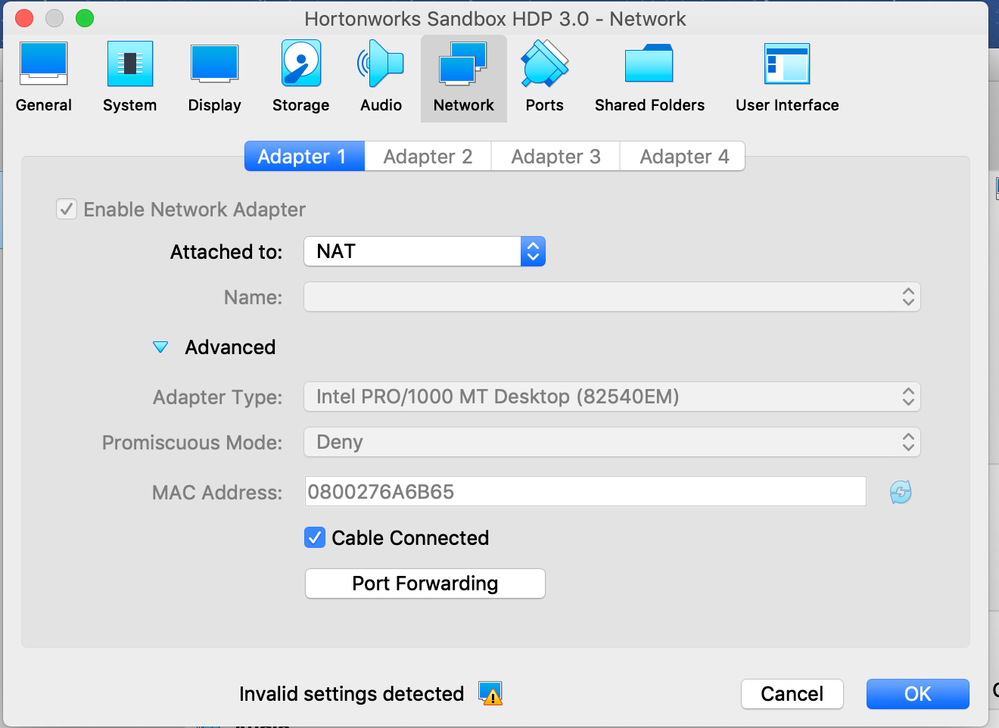Open the Adapter Type dropdown
Viewport: 999px width, 728px height.
pos(611,397)
